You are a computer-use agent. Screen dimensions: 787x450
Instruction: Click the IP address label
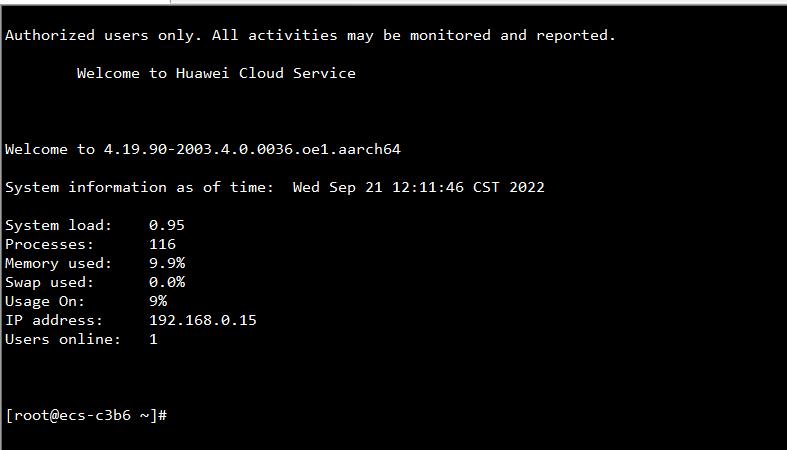[54, 320]
